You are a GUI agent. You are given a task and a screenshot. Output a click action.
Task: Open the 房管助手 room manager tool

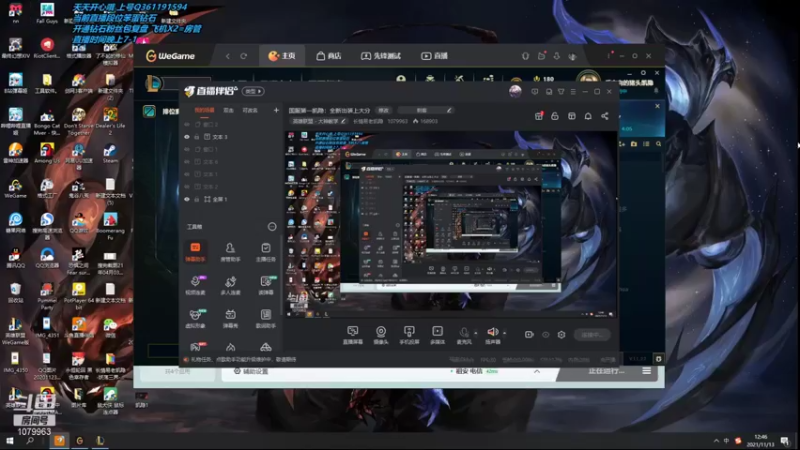(230, 252)
